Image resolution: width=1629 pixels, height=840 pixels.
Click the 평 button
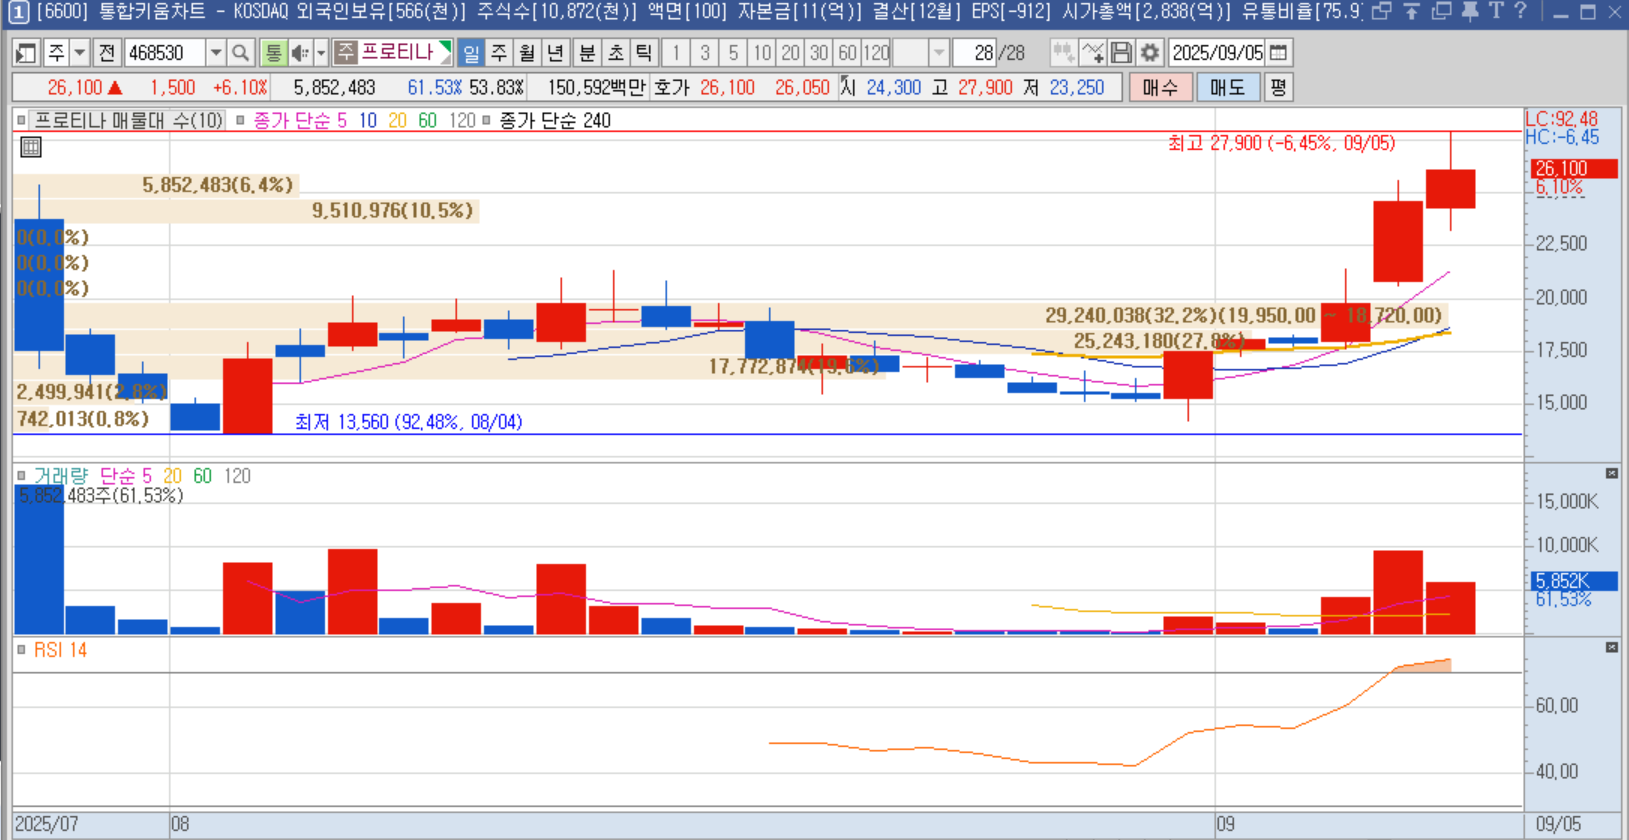click(x=1278, y=87)
